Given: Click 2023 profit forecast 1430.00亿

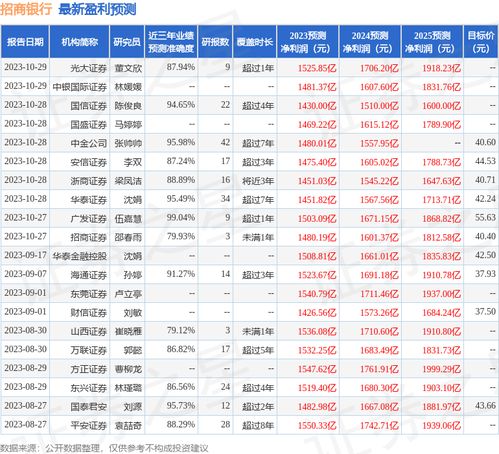Looking at the screenshot, I should pyautogui.click(x=317, y=106).
